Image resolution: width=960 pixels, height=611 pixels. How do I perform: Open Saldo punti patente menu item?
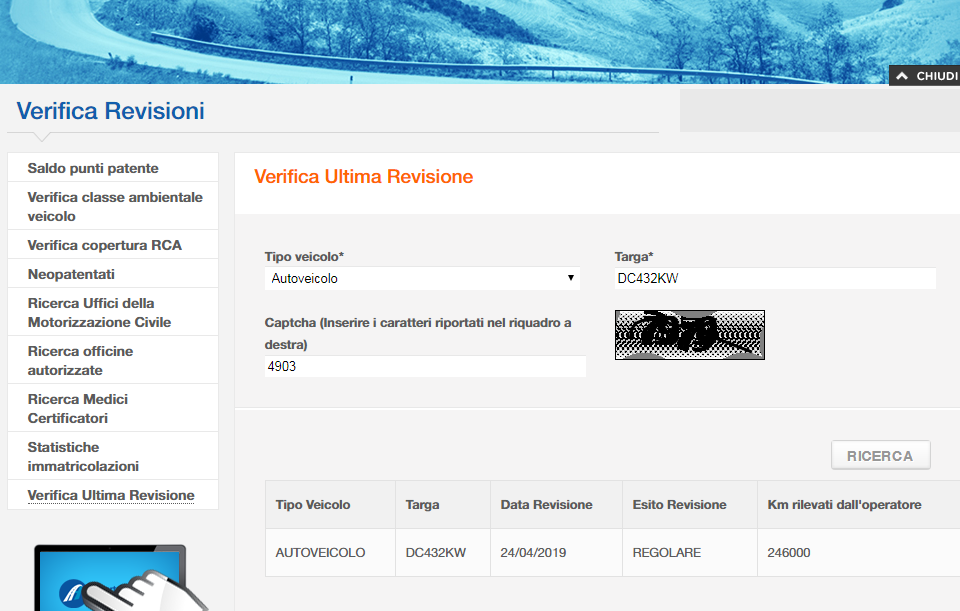pos(93,168)
